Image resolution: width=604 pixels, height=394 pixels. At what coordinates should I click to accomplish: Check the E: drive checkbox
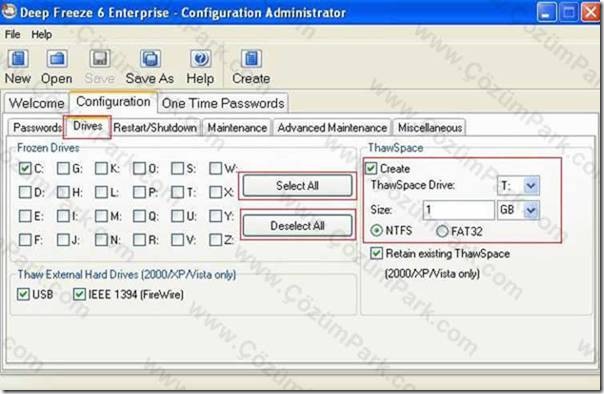[x=25, y=216]
